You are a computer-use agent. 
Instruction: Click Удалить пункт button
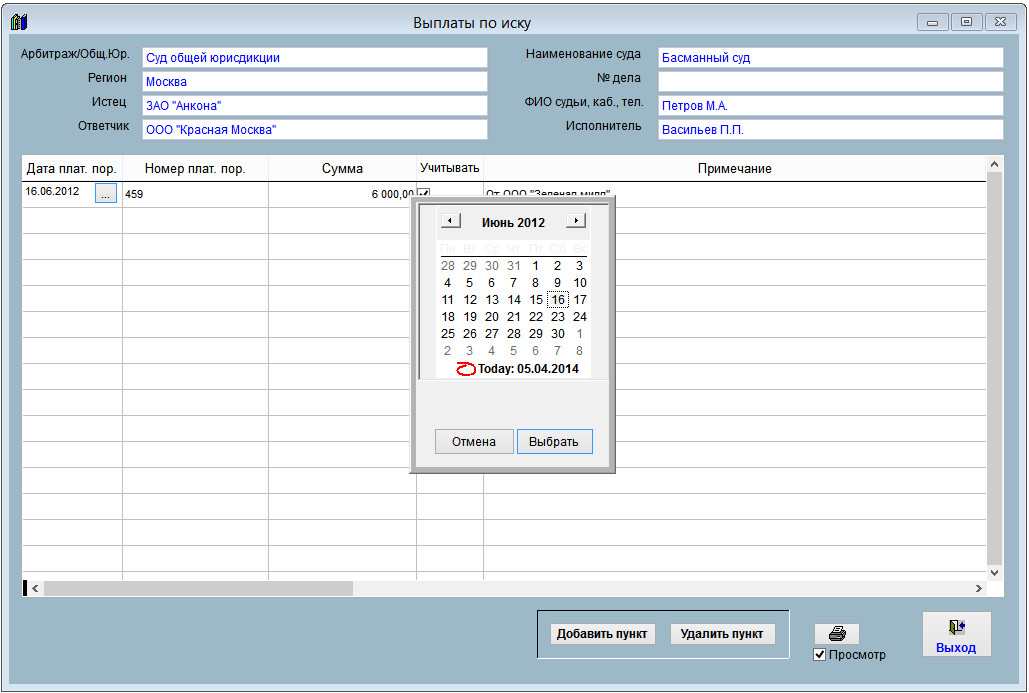722,634
